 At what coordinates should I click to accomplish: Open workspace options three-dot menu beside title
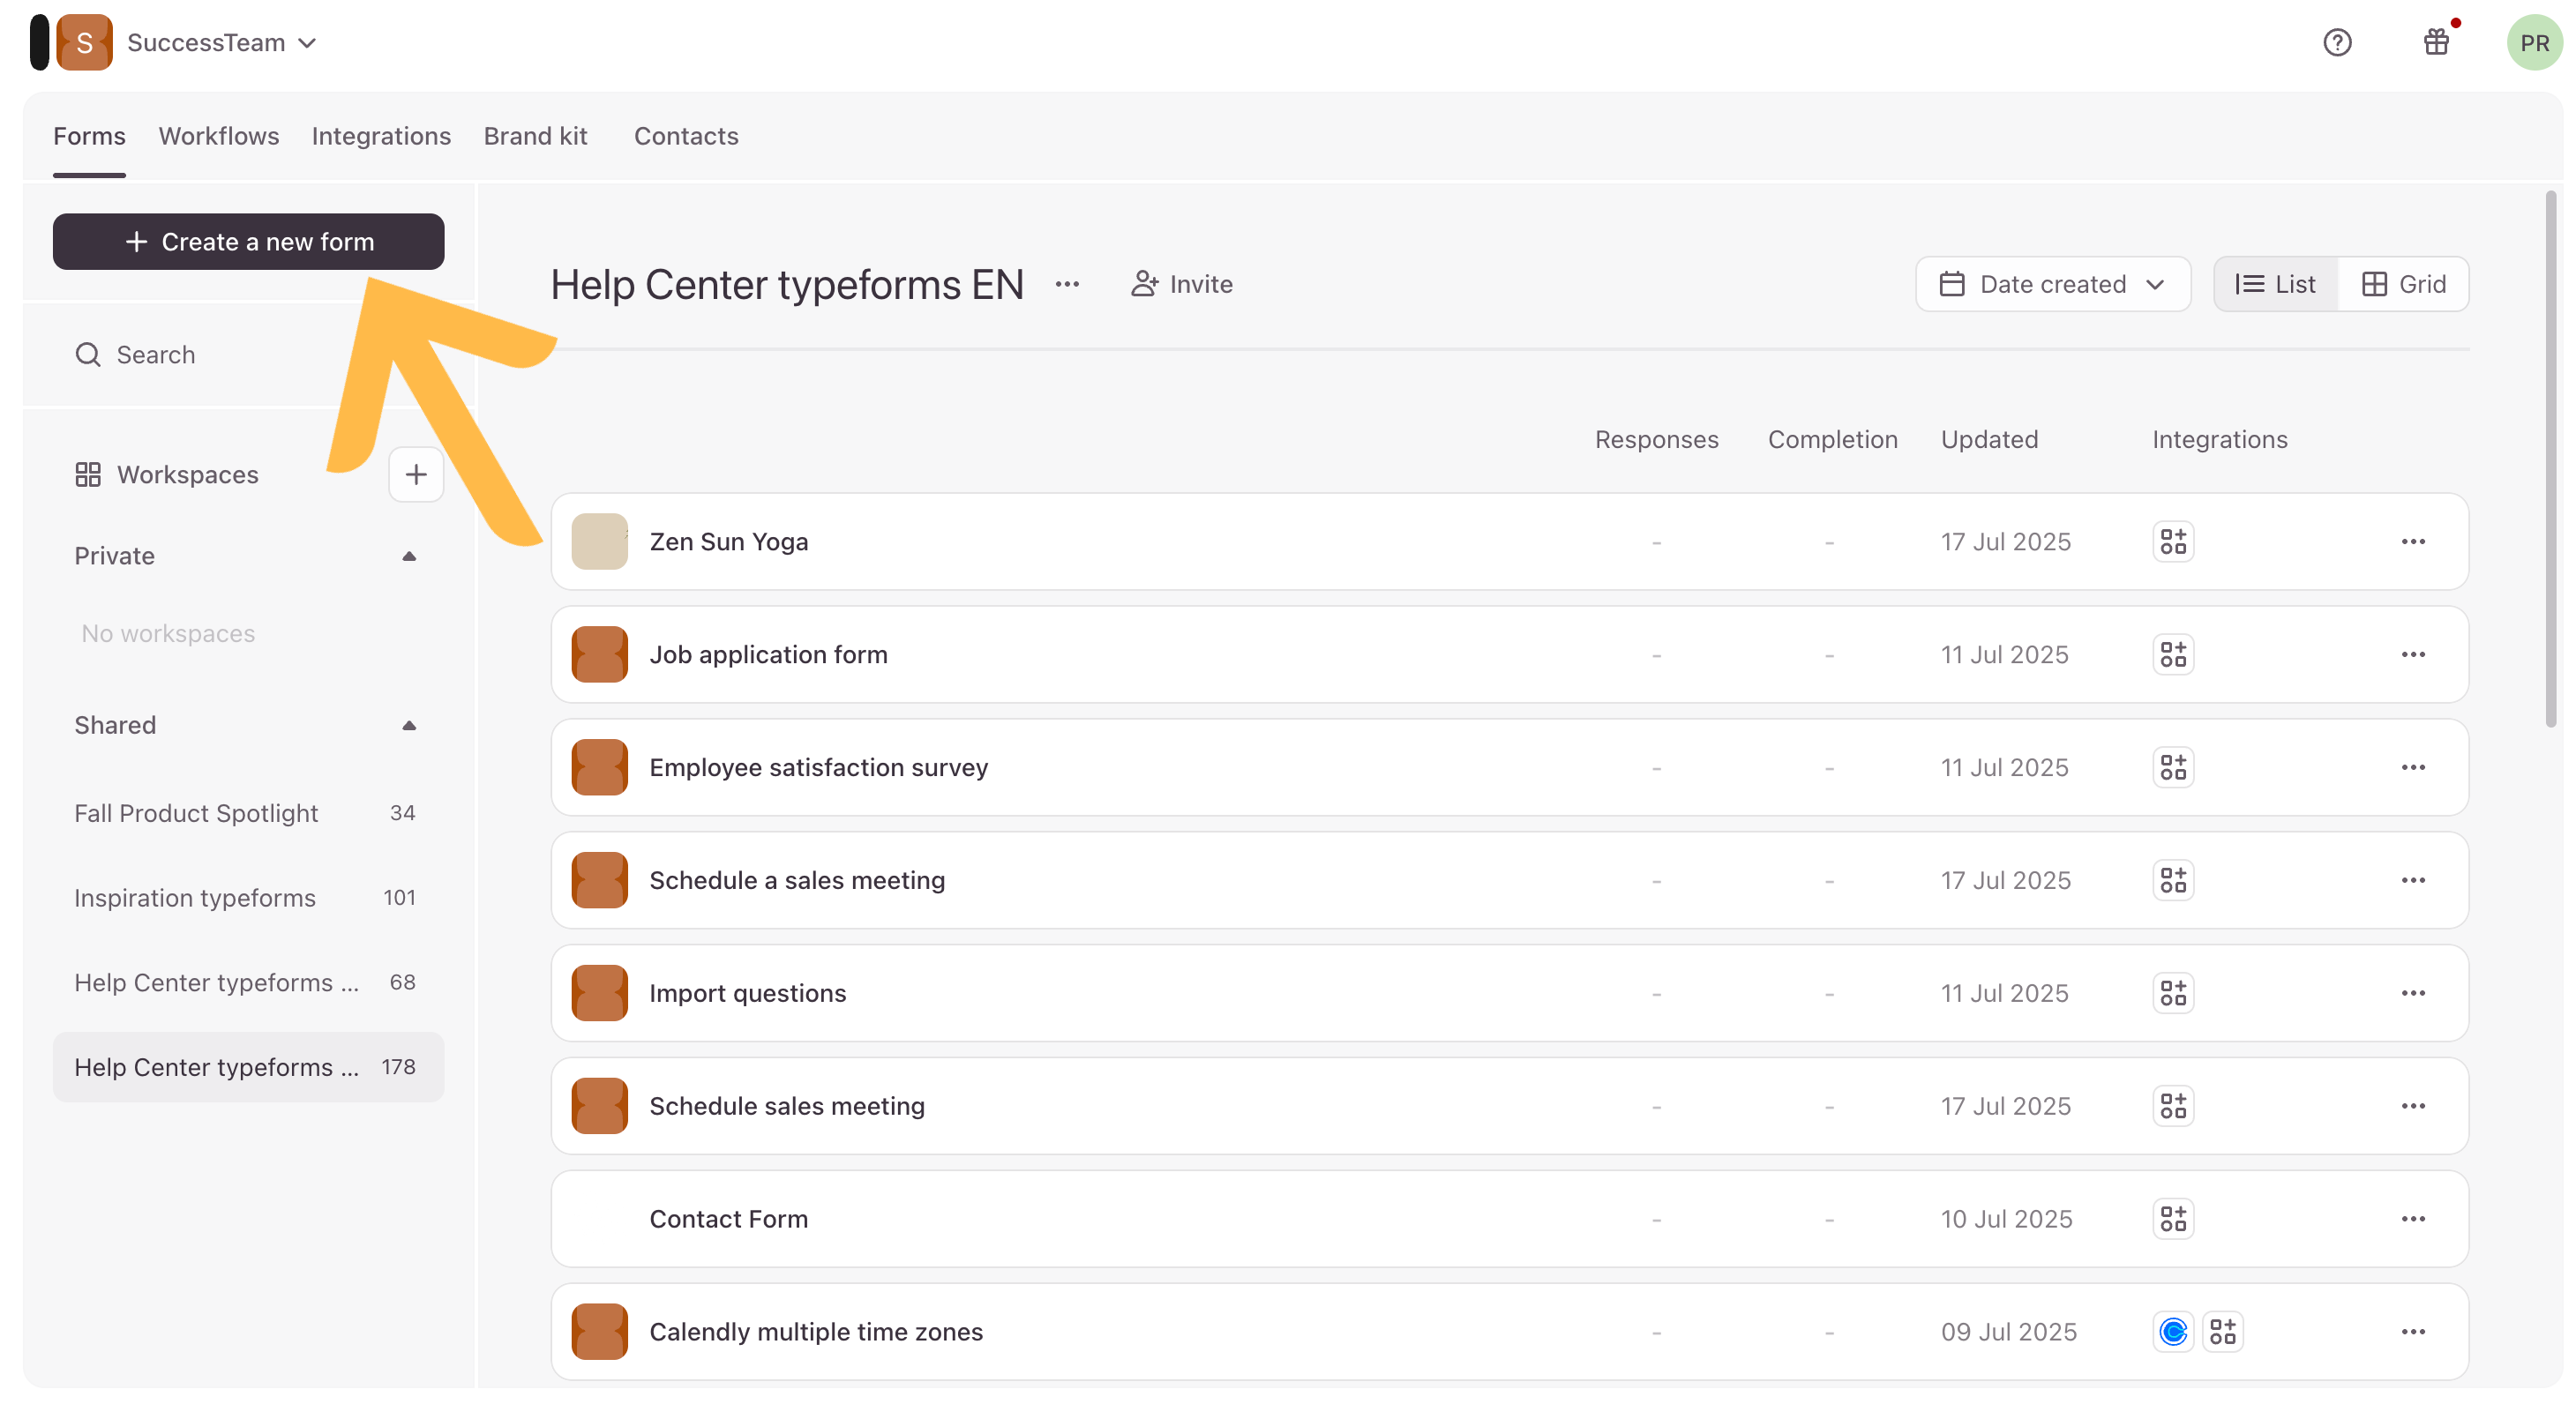pos(1067,285)
